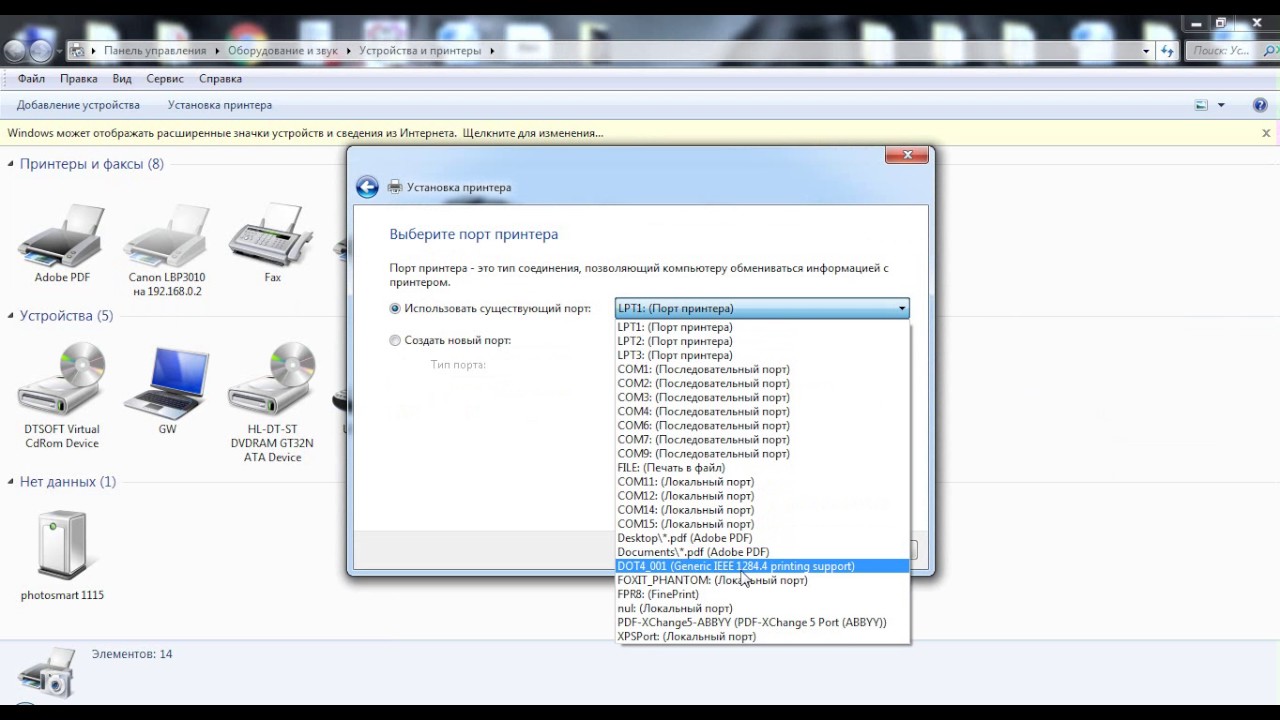Choose 'COM15: (Локальный порт)' option
Image resolution: width=1280 pixels, height=720 pixels.
tap(763, 523)
